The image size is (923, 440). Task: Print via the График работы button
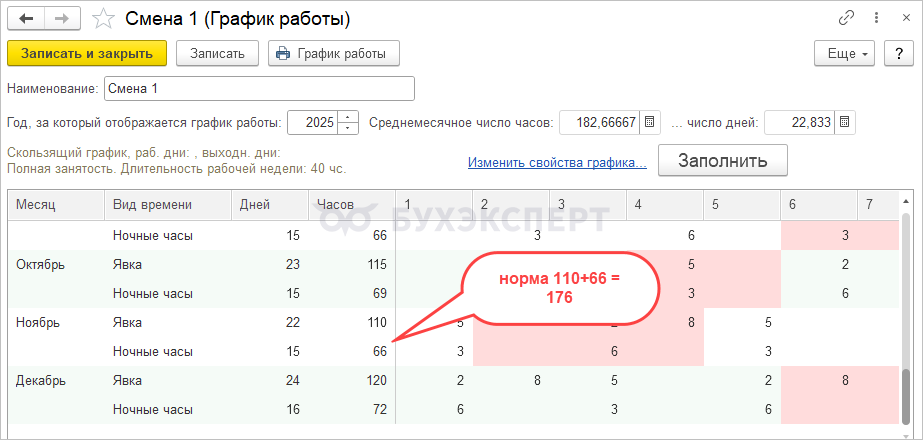(334, 53)
